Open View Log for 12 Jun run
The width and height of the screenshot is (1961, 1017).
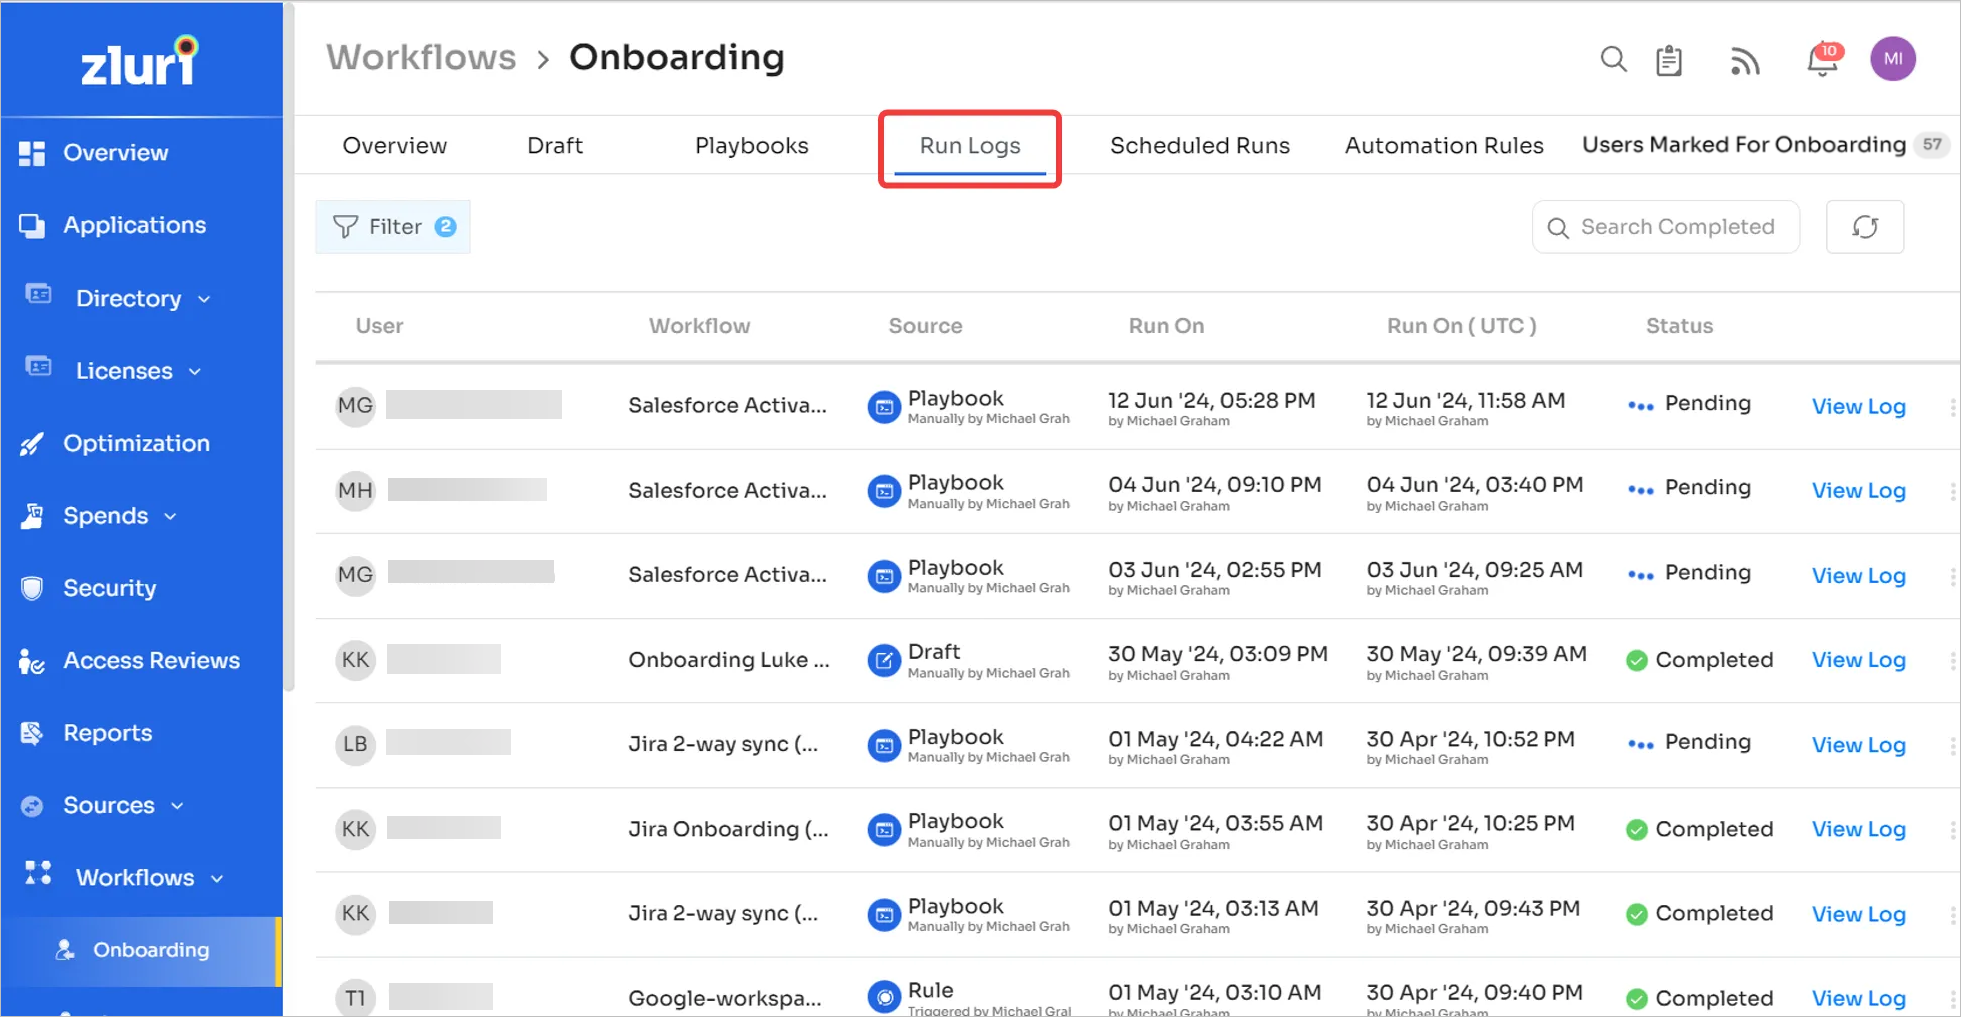point(1858,406)
